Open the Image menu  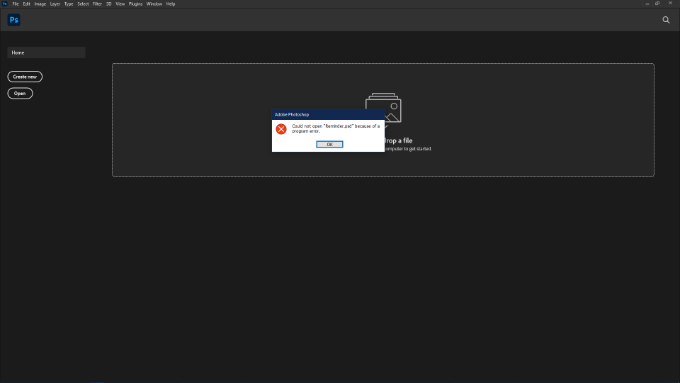(40, 4)
